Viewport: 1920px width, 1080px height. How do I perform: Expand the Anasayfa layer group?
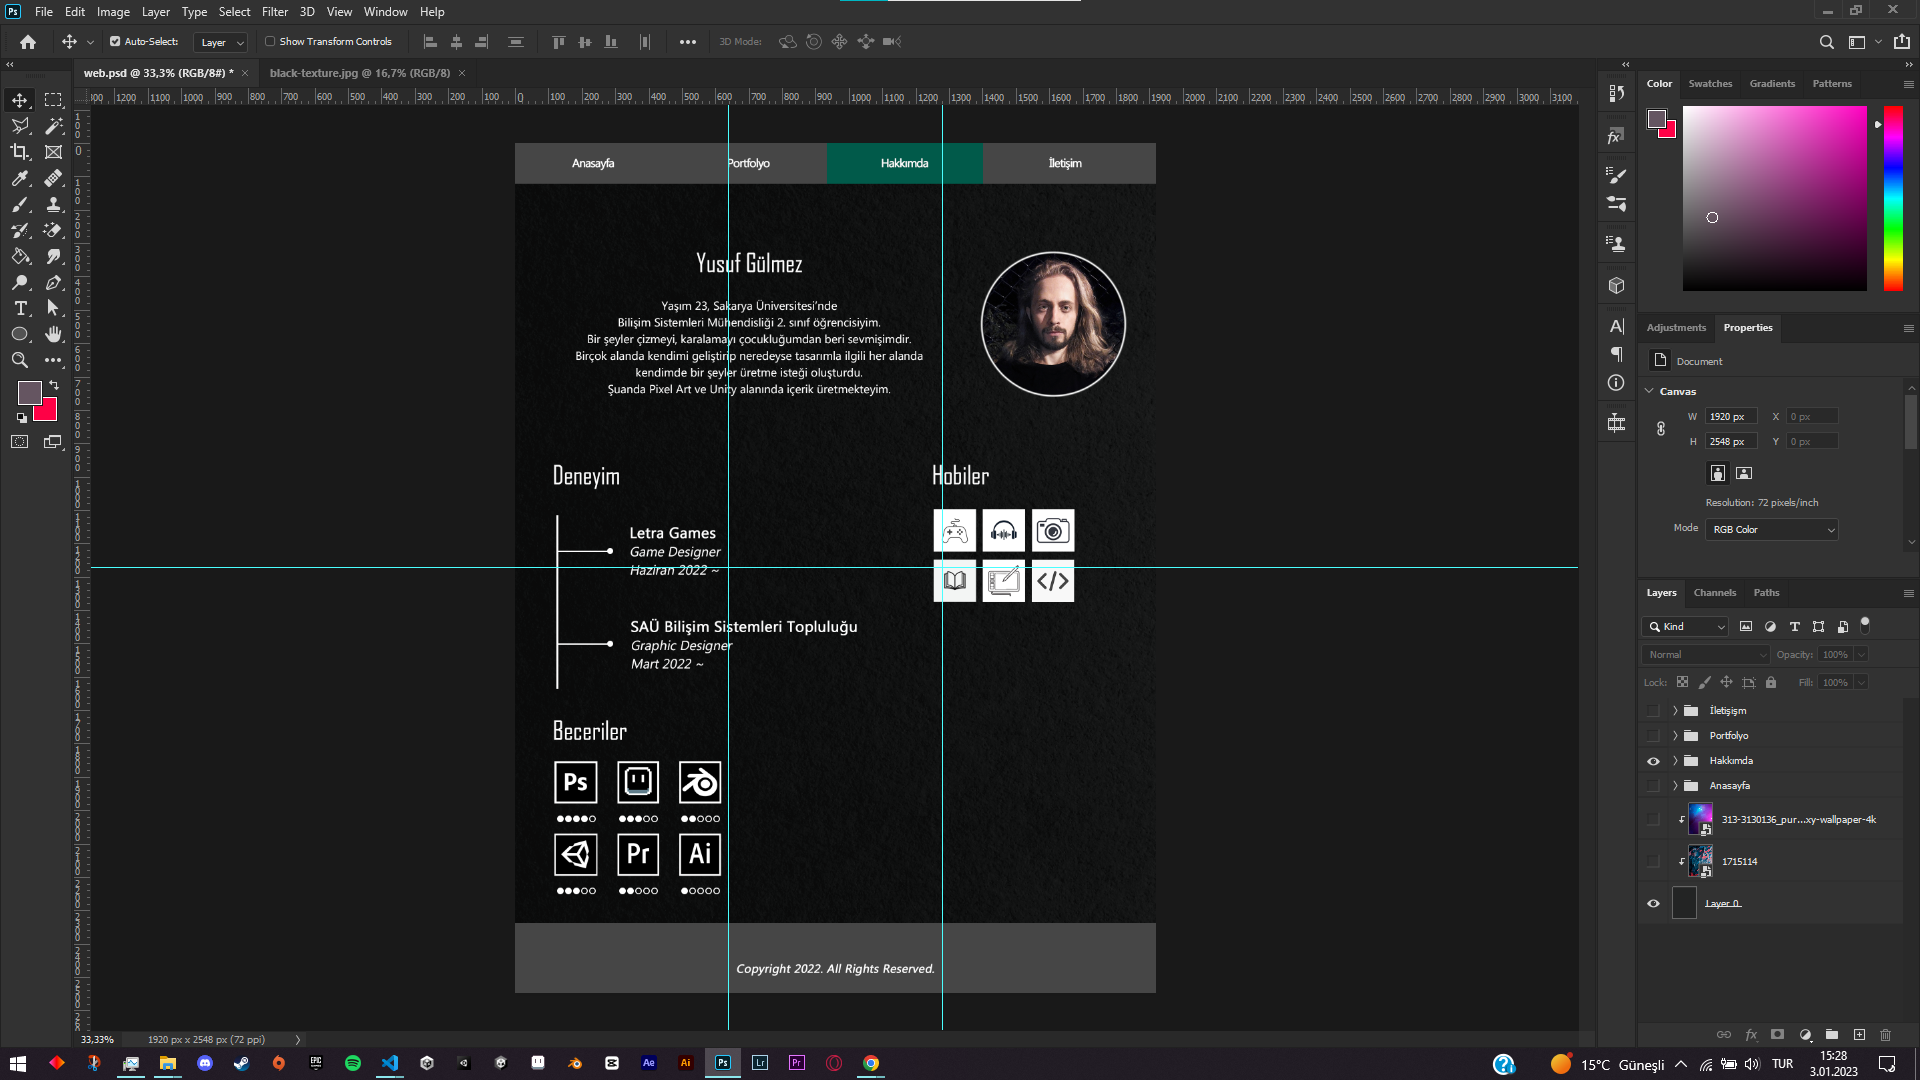click(x=1675, y=785)
